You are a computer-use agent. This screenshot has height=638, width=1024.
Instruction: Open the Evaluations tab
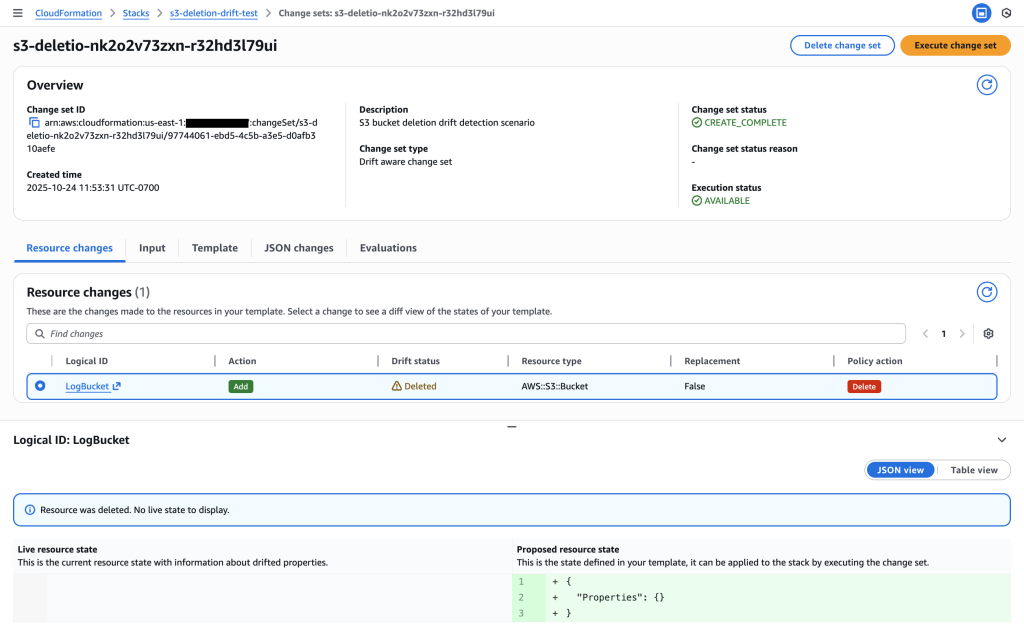388,248
